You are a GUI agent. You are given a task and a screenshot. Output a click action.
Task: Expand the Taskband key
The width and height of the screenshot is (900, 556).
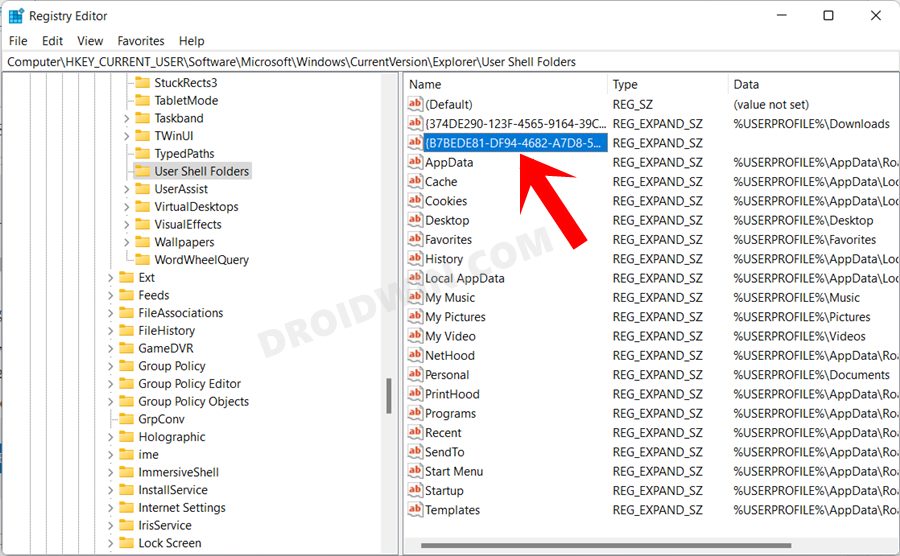[x=126, y=118]
